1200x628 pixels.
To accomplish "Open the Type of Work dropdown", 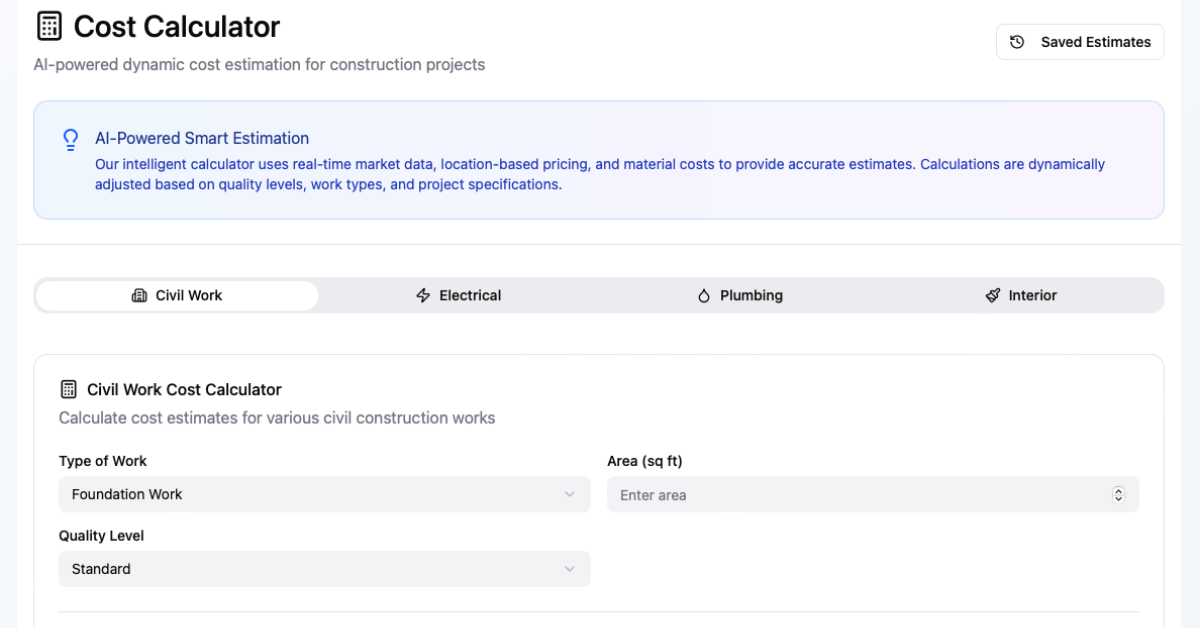I will pos(324,494).
